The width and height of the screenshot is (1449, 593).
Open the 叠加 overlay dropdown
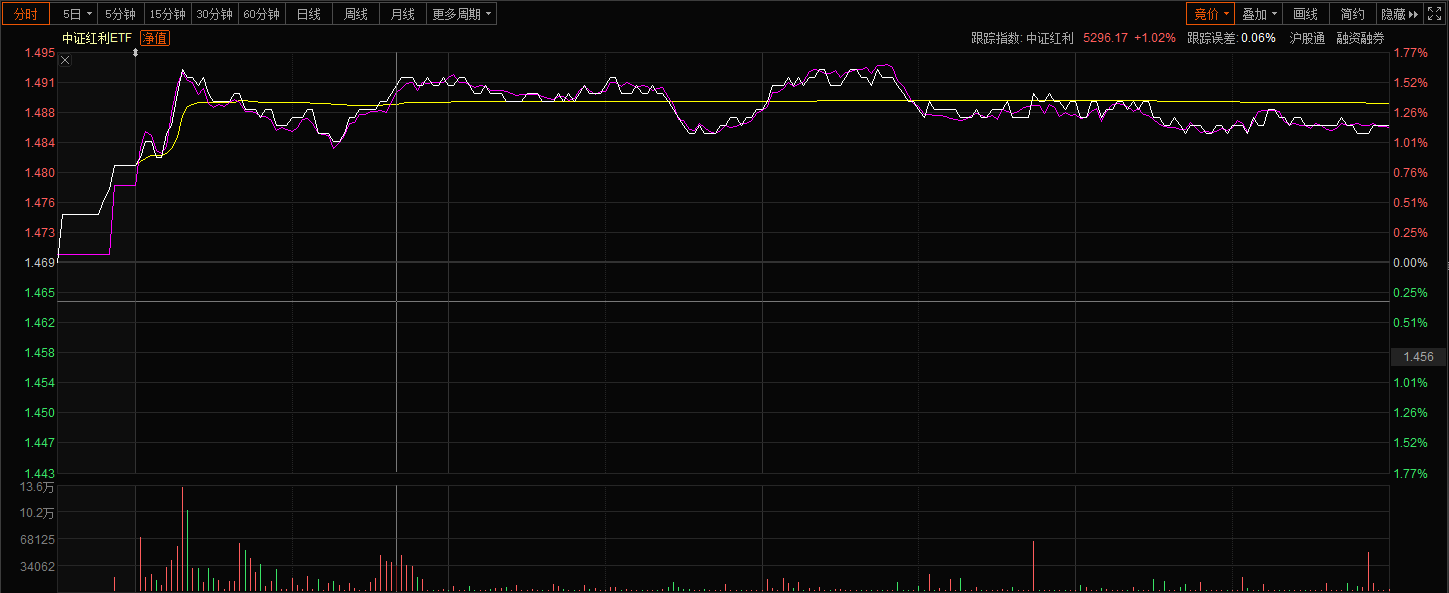coord(1259,14)
